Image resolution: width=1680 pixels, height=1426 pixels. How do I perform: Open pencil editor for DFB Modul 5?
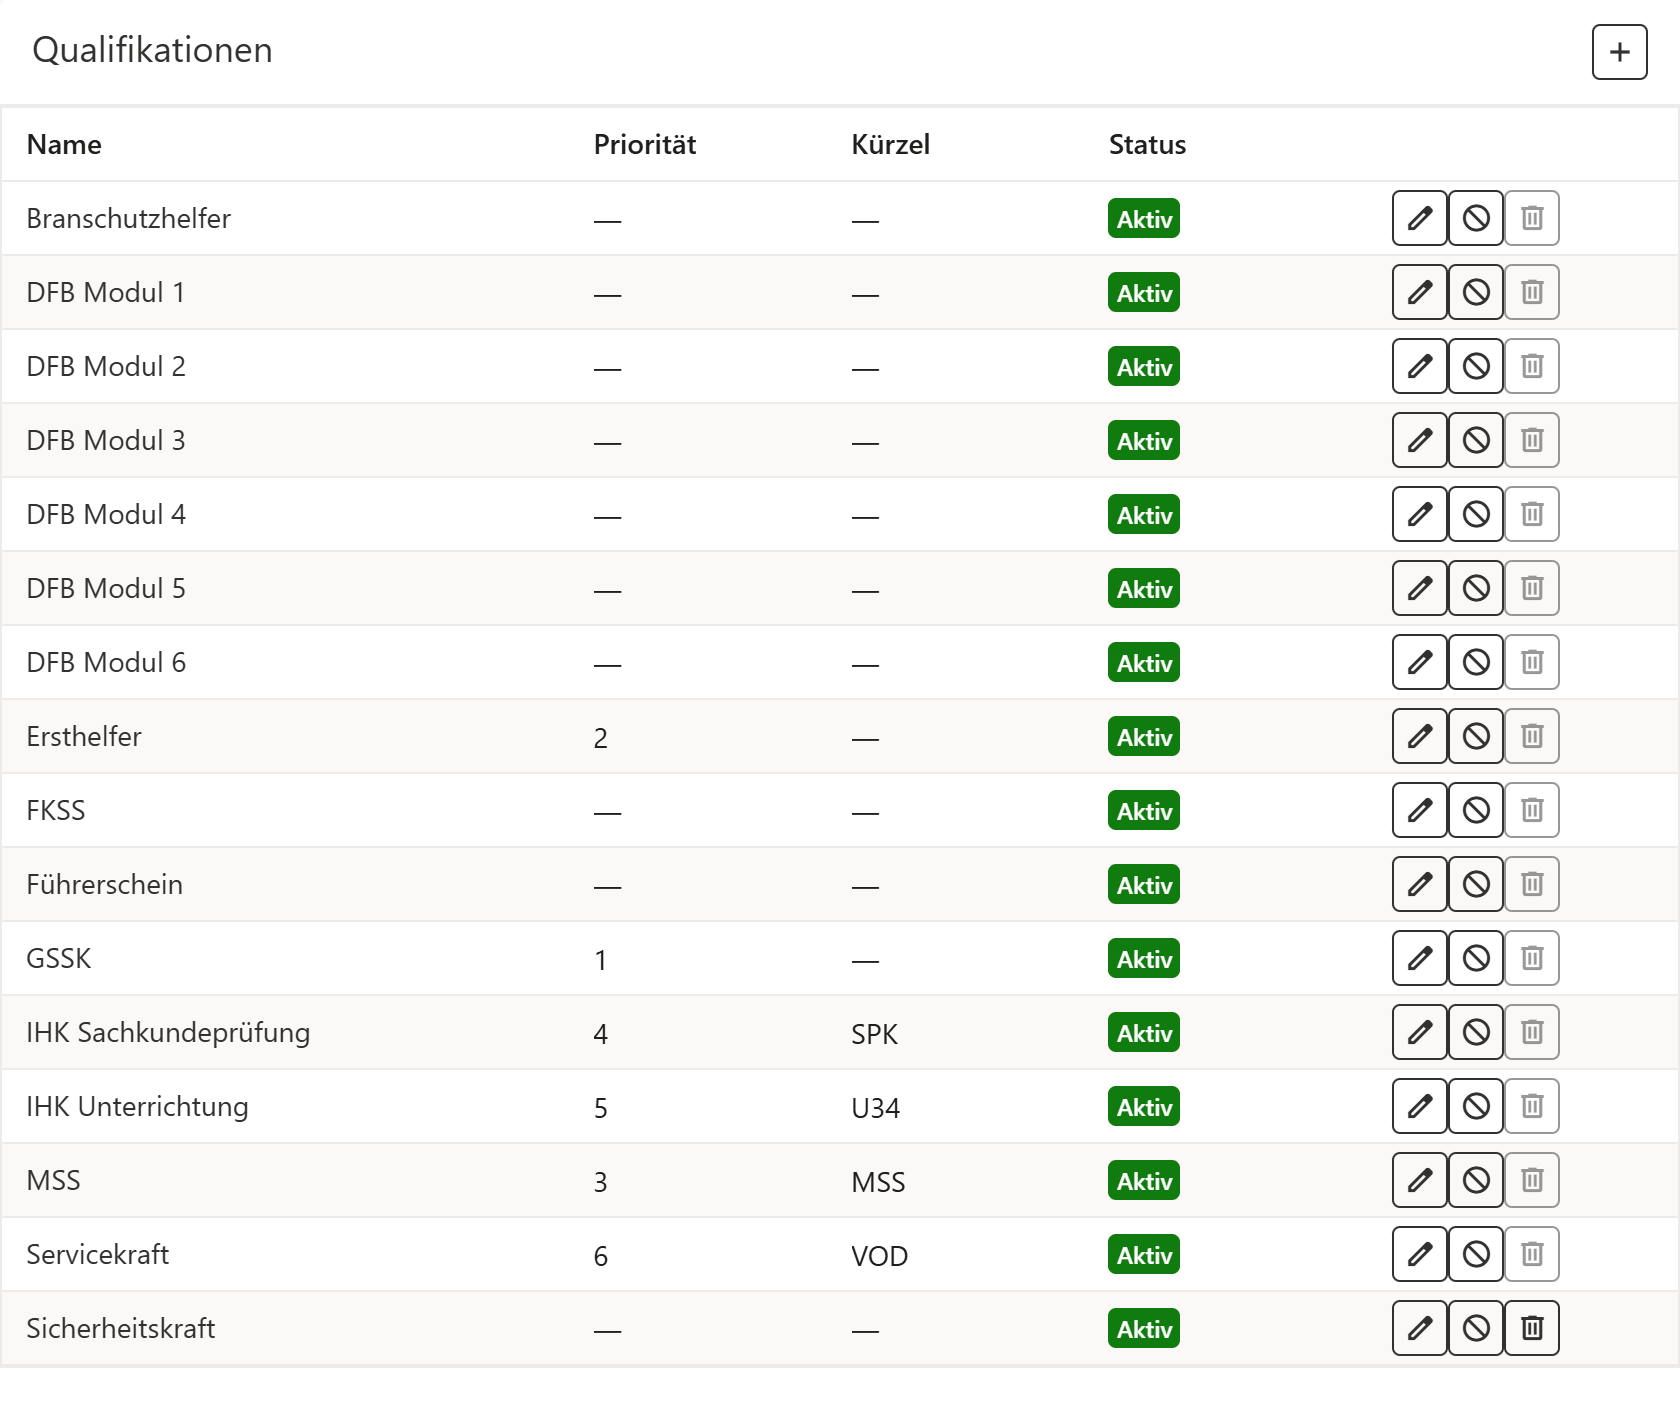click(1419, 588)
